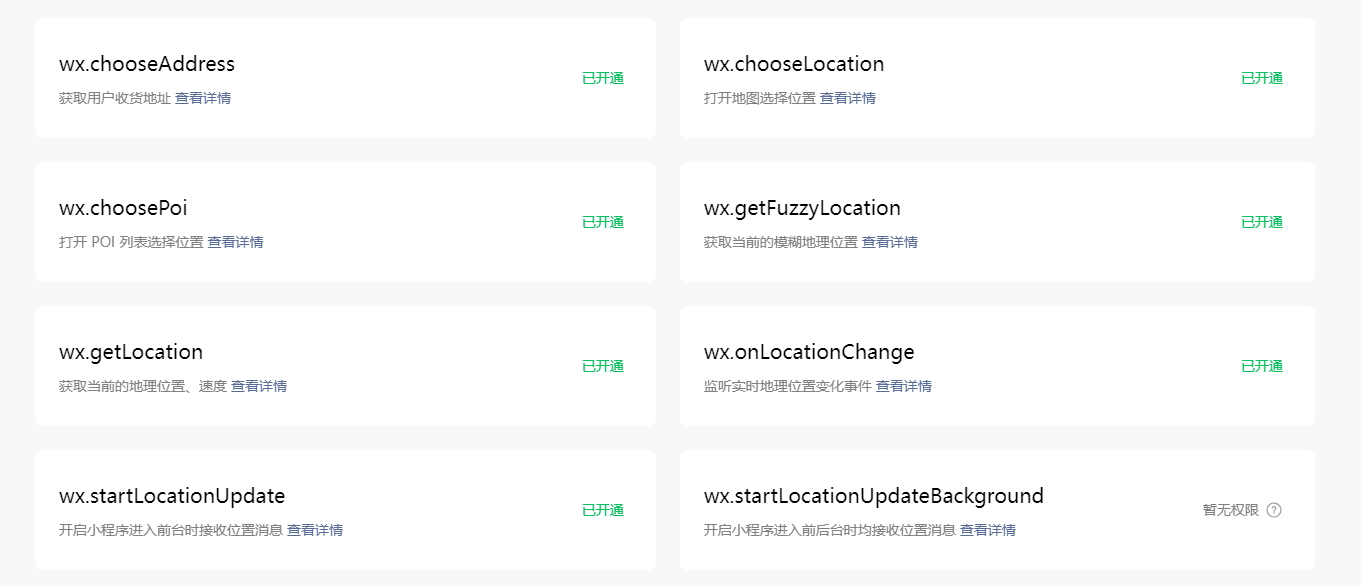Click the question mark icon beside 暂无权限
The height and width of the screenshot is (586, 1361).
click(x=1273, y=510)
